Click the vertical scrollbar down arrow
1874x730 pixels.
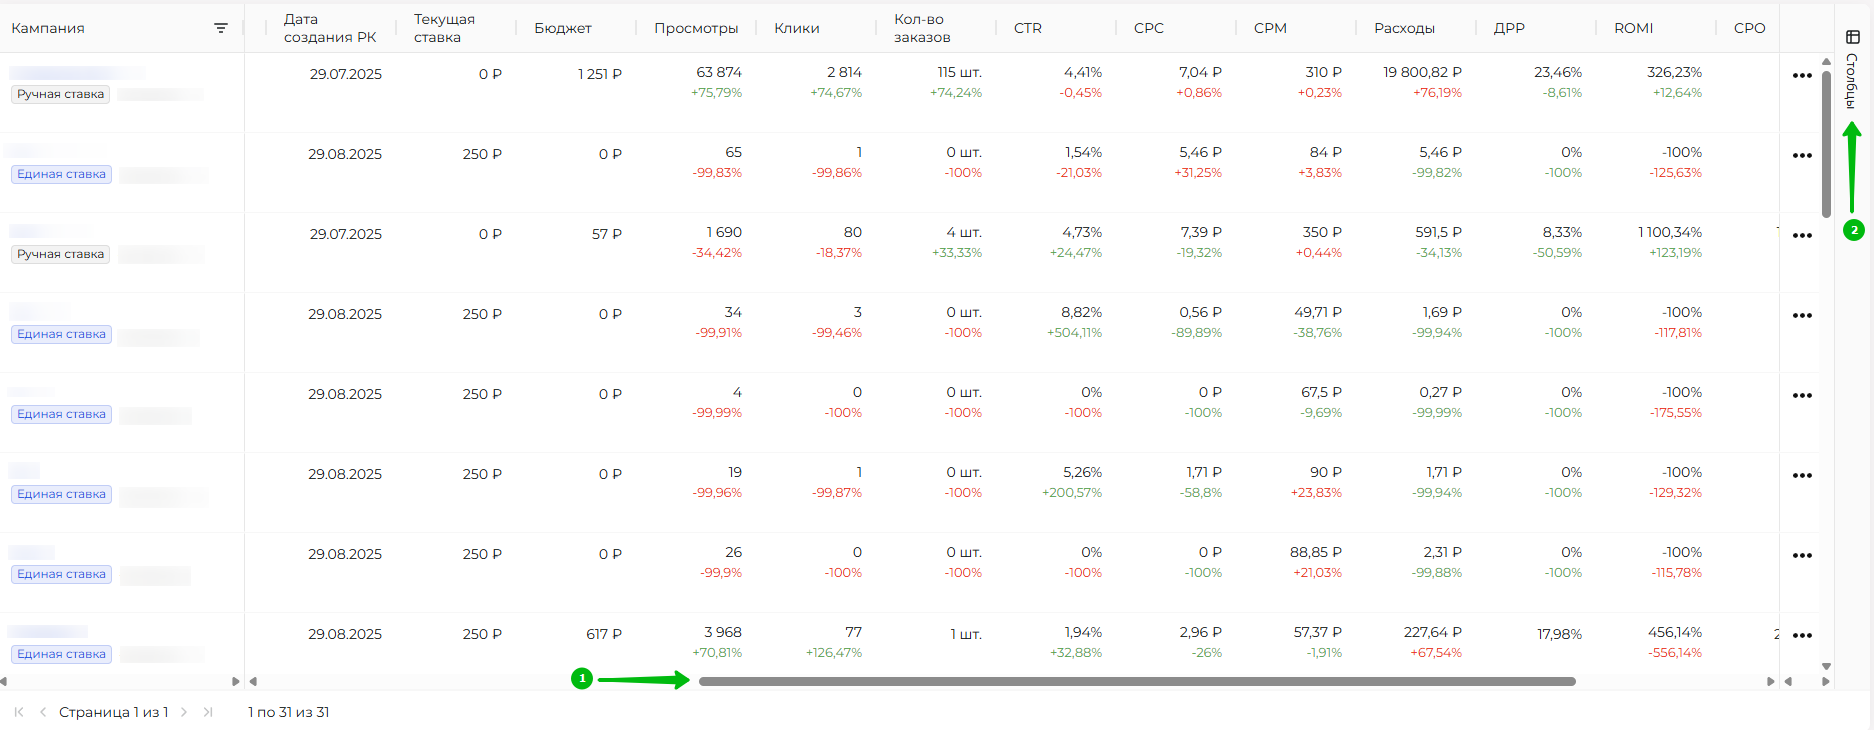click(x=1826, y=666)
